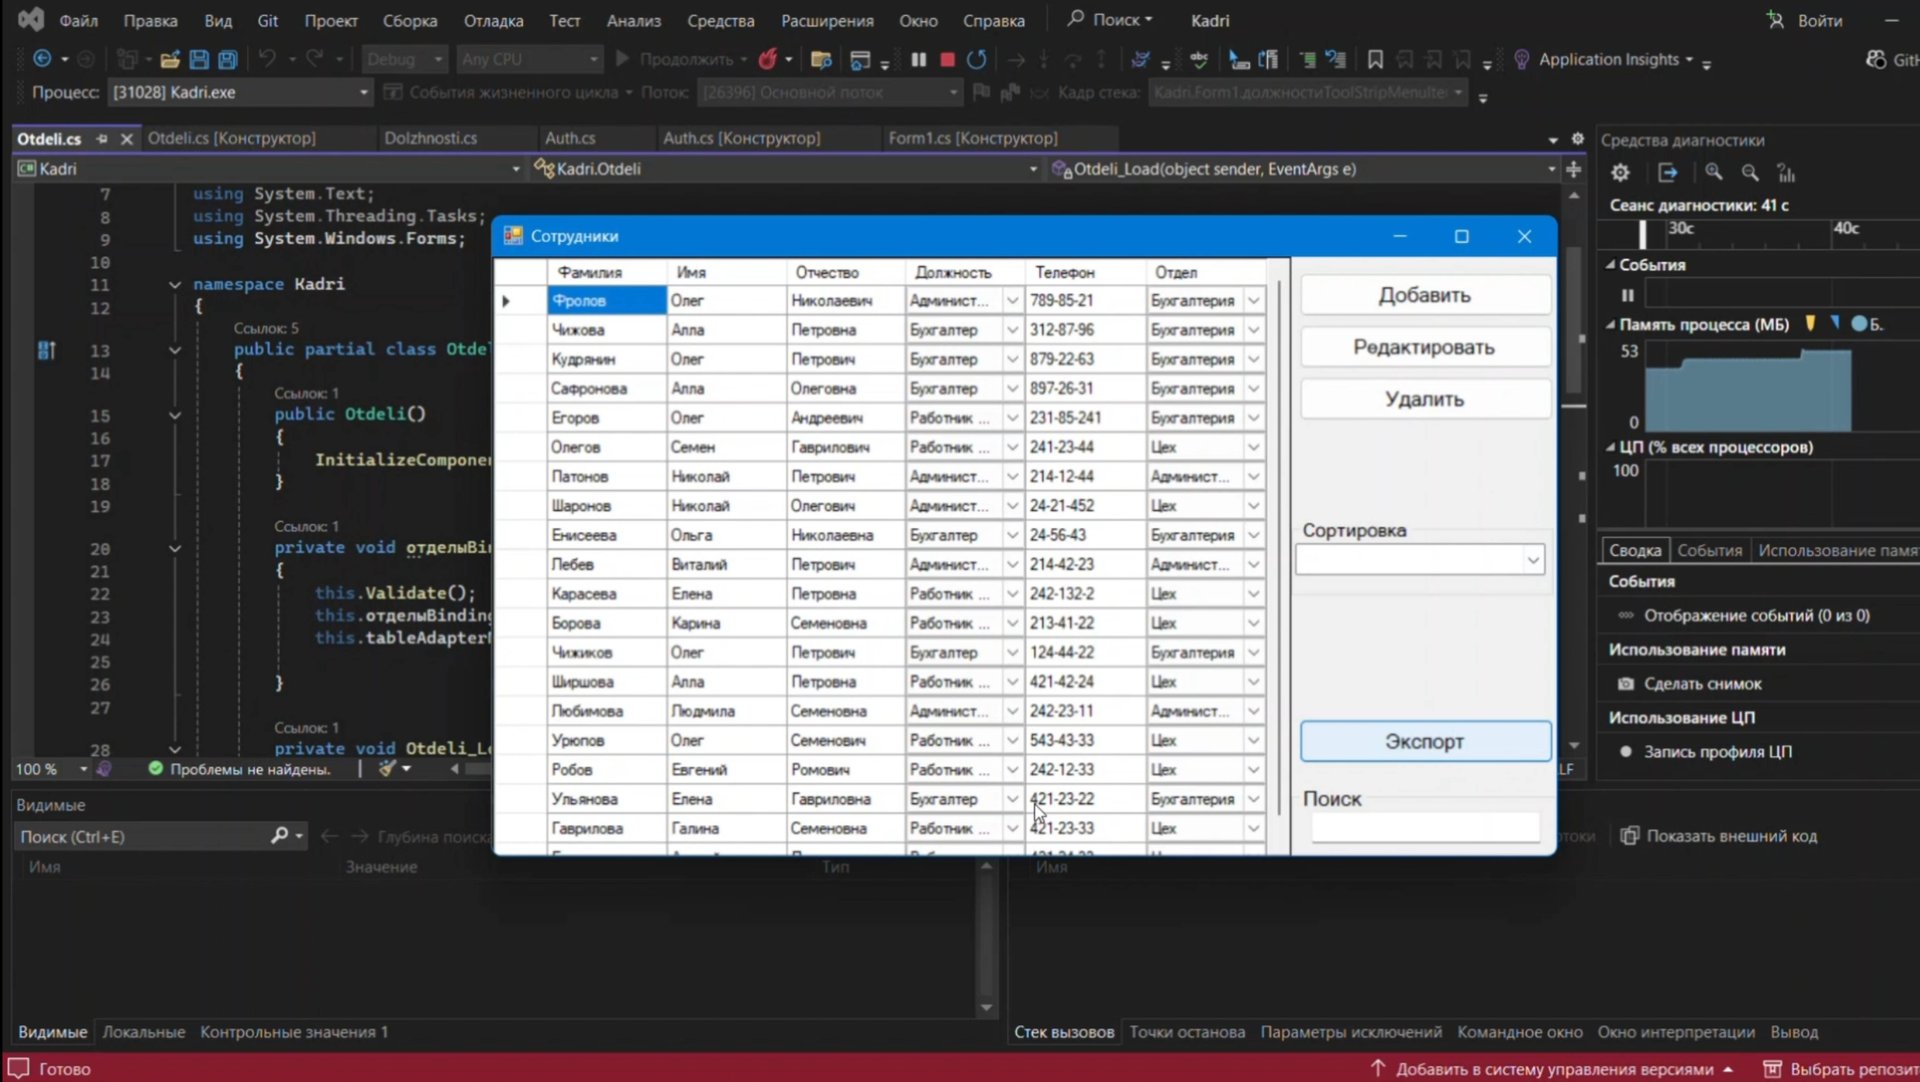This screenshot has height=1082, width=1920.
Task: Collapse the namespace Kadri code block
Action: pyautogui.click(x=175, y=285)
